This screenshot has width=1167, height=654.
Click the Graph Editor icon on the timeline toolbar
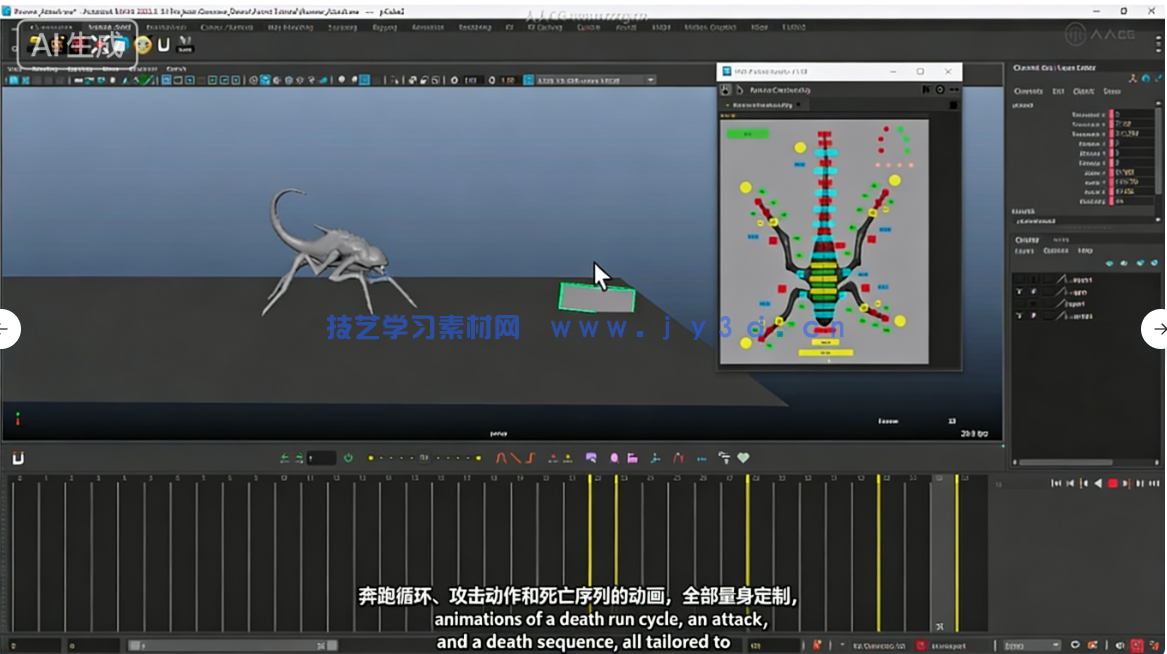pyautogui.click(x=591, y=458)
